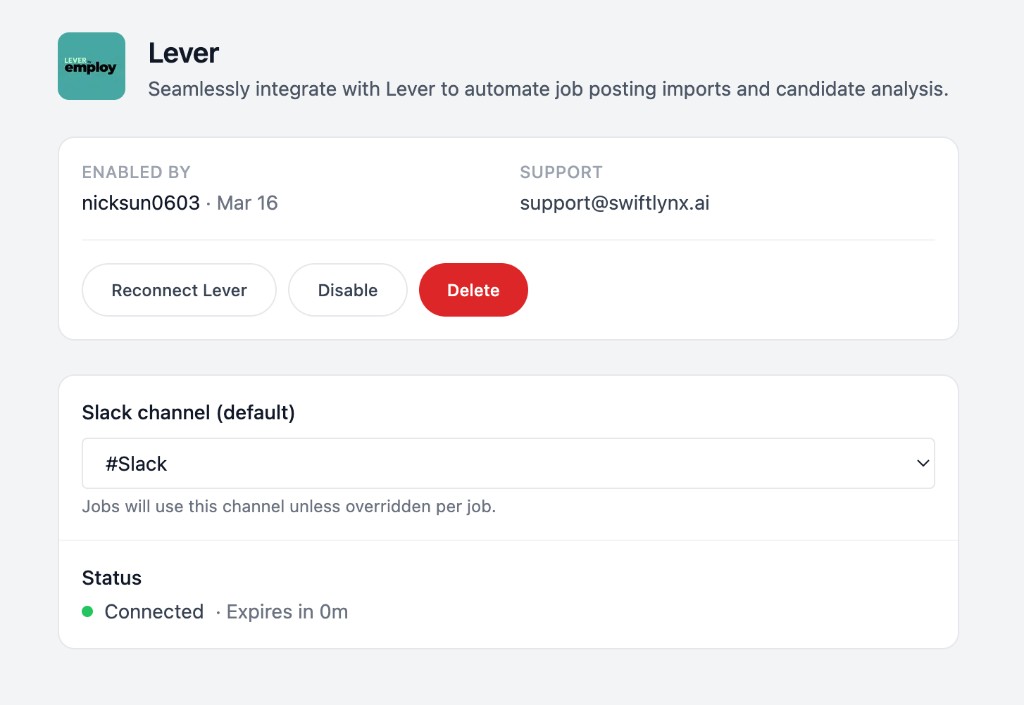Disable the Lever integration
1024x705 pixels.
pyautogui.click(x=347, y=290)
